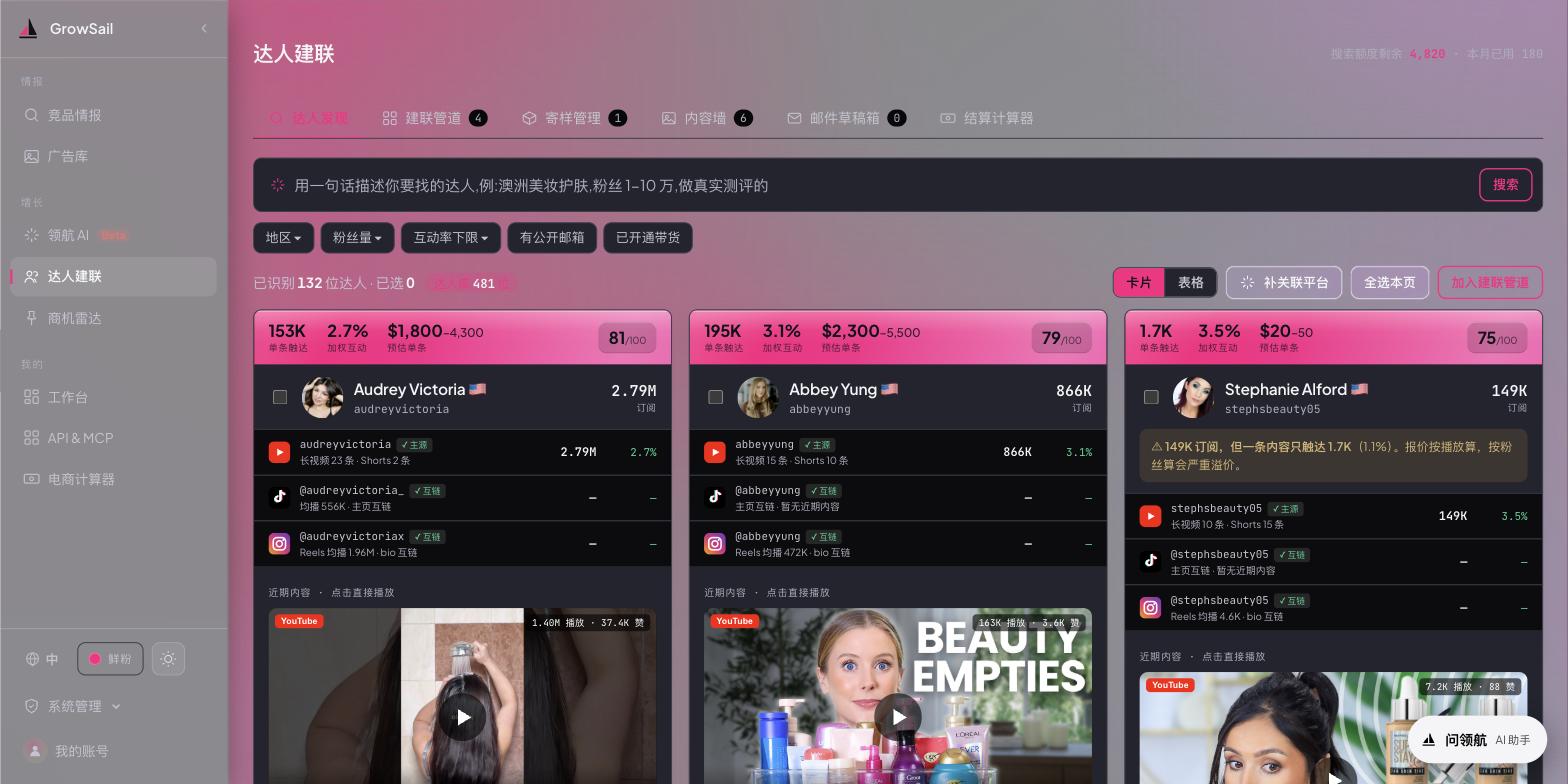Click the pin icon beside 商机雷达
Image resolution: width=1568 pixels, height=784 pixels.
(x=31, y=318)
